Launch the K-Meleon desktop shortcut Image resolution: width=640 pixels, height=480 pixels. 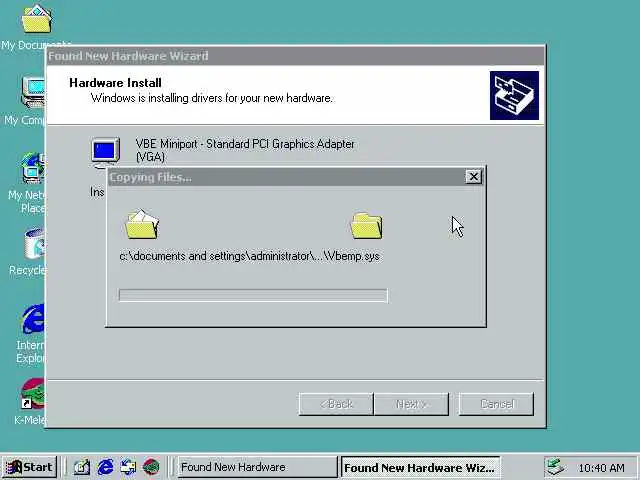click(x=33, y=394)
